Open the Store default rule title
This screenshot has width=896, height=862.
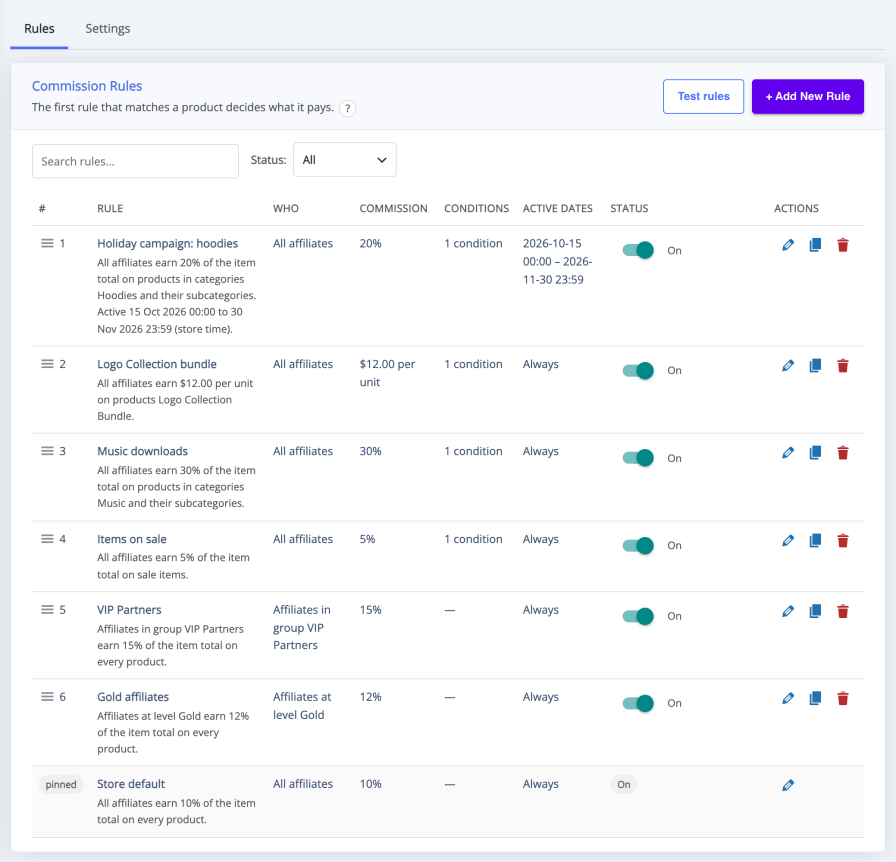(131, 784)
